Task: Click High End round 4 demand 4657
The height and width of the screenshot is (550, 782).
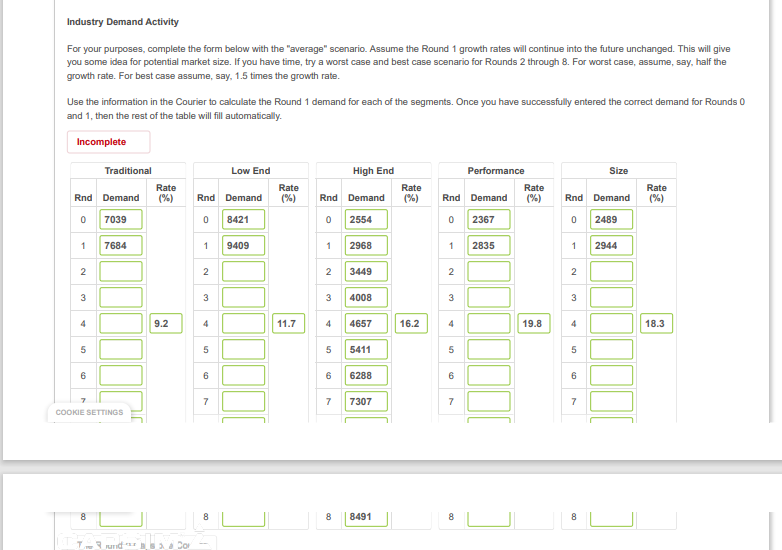Action: pyautogui.click(x=366, y=323)
